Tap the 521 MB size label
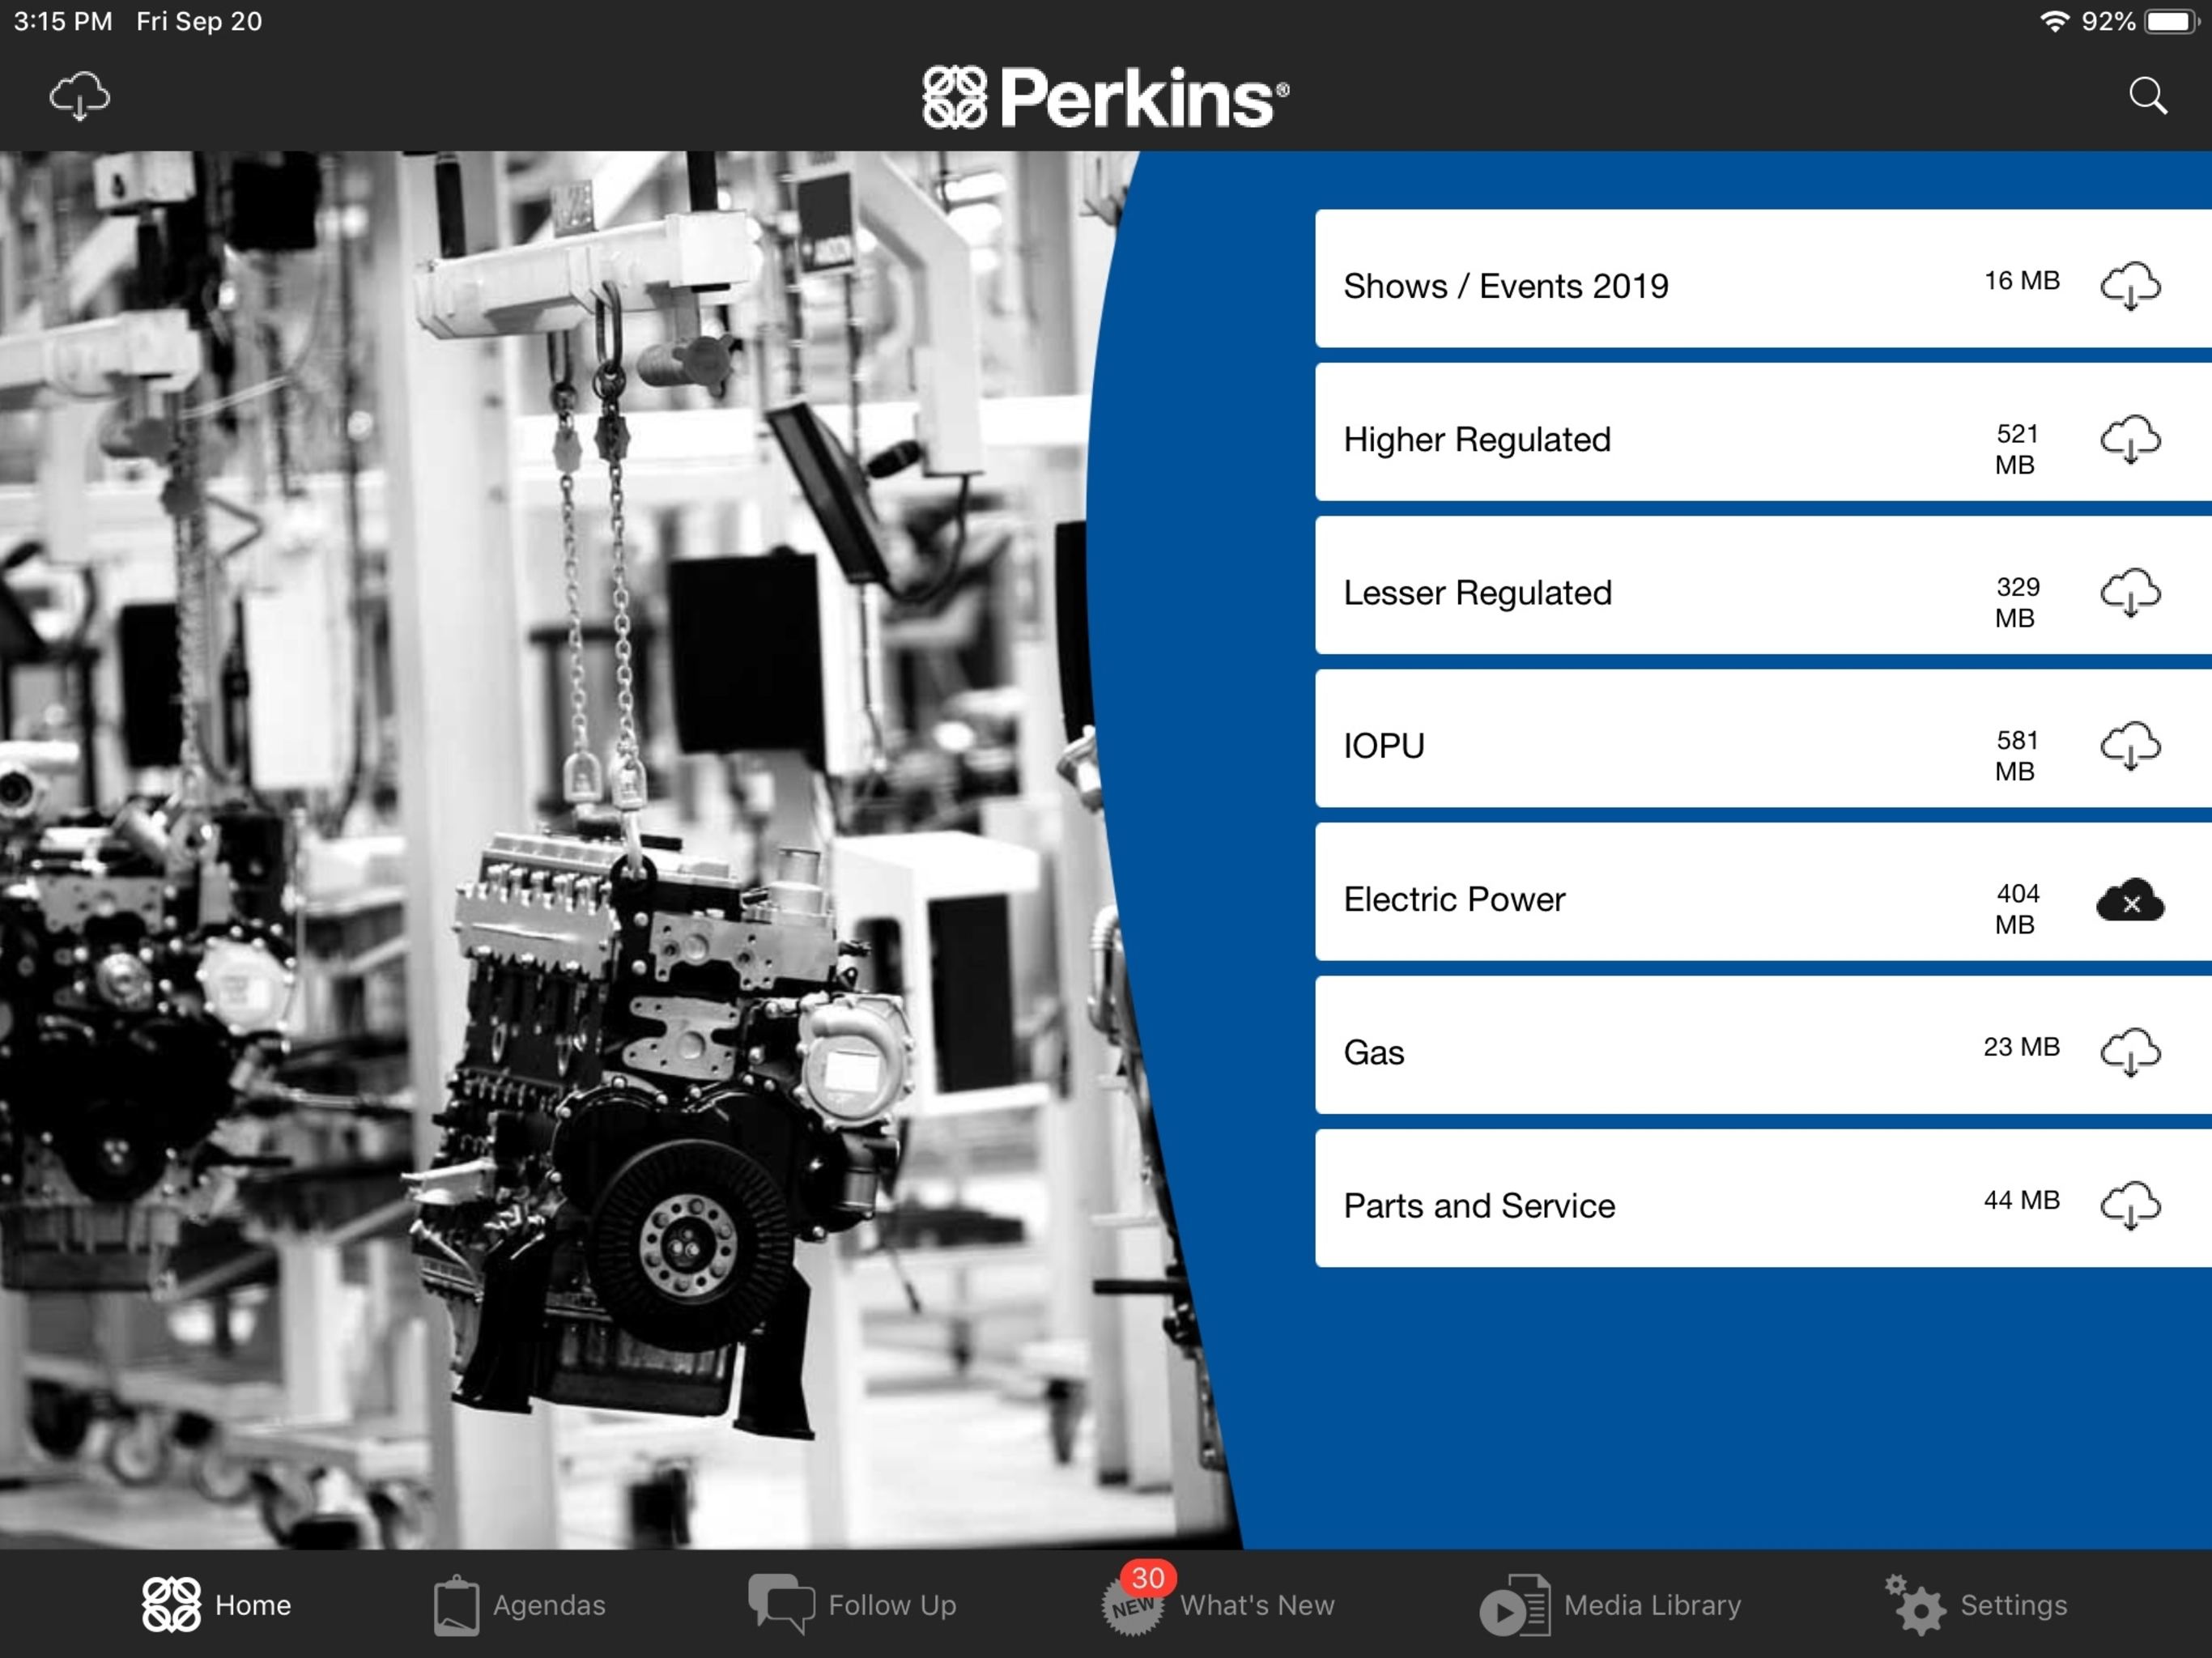The image size is (2212, 1658). (x=2016, y=449)
